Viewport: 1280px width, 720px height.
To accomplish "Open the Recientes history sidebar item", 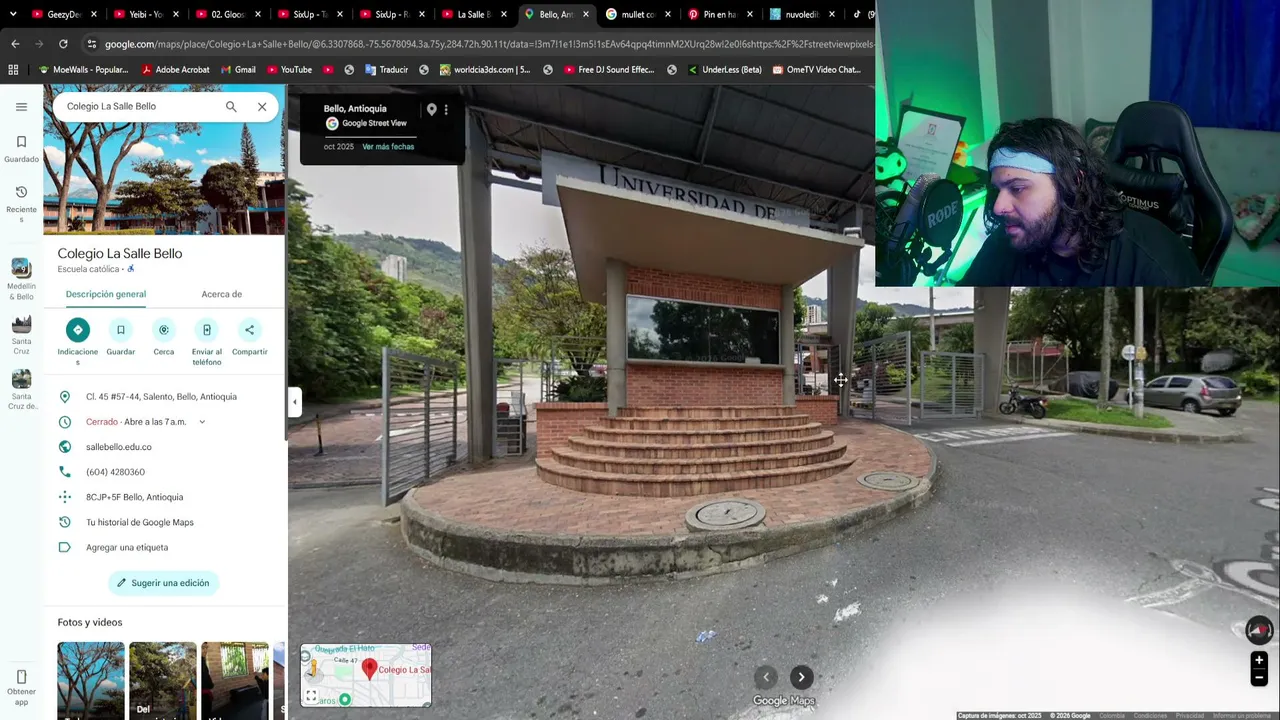I will pyautogui.click(x=21, y=204).
